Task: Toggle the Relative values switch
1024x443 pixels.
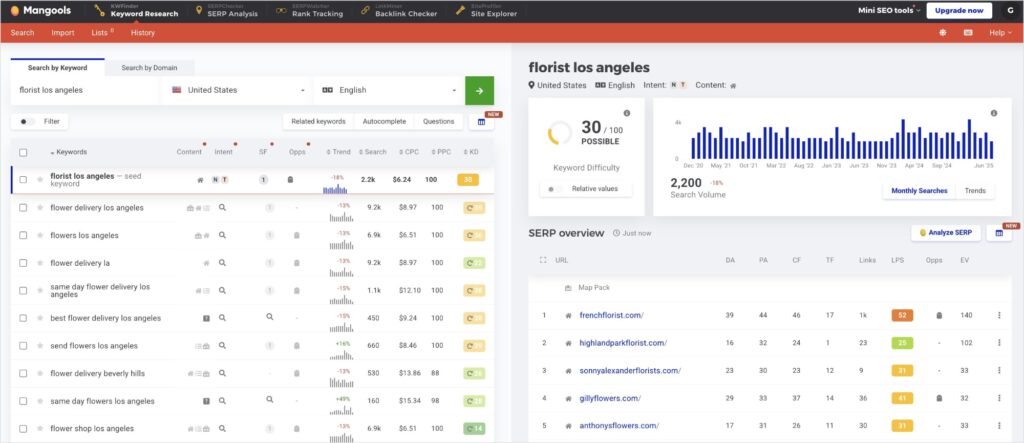Action: [555, 189]
